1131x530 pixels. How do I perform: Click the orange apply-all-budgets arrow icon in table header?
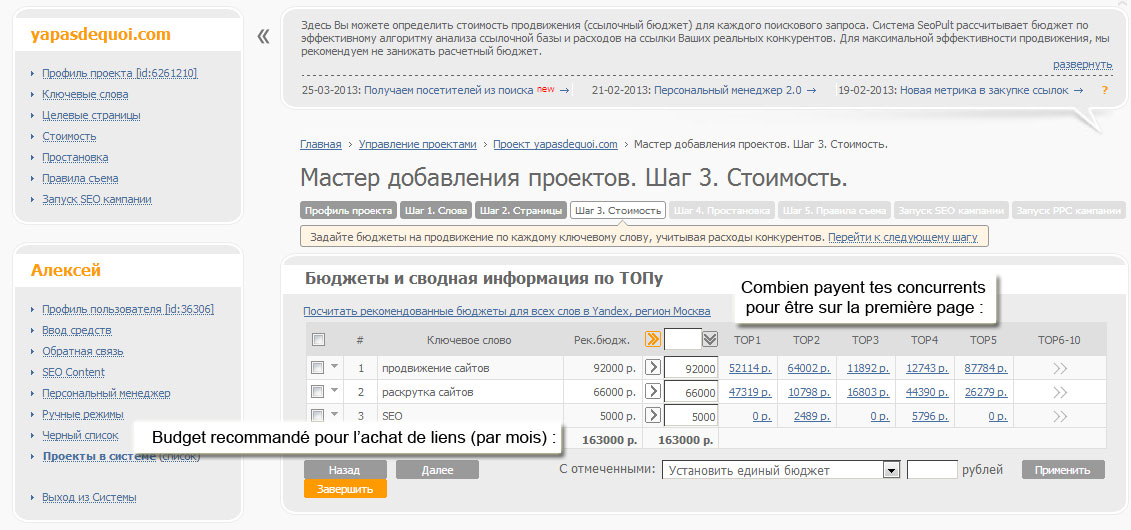pos(653,340)
